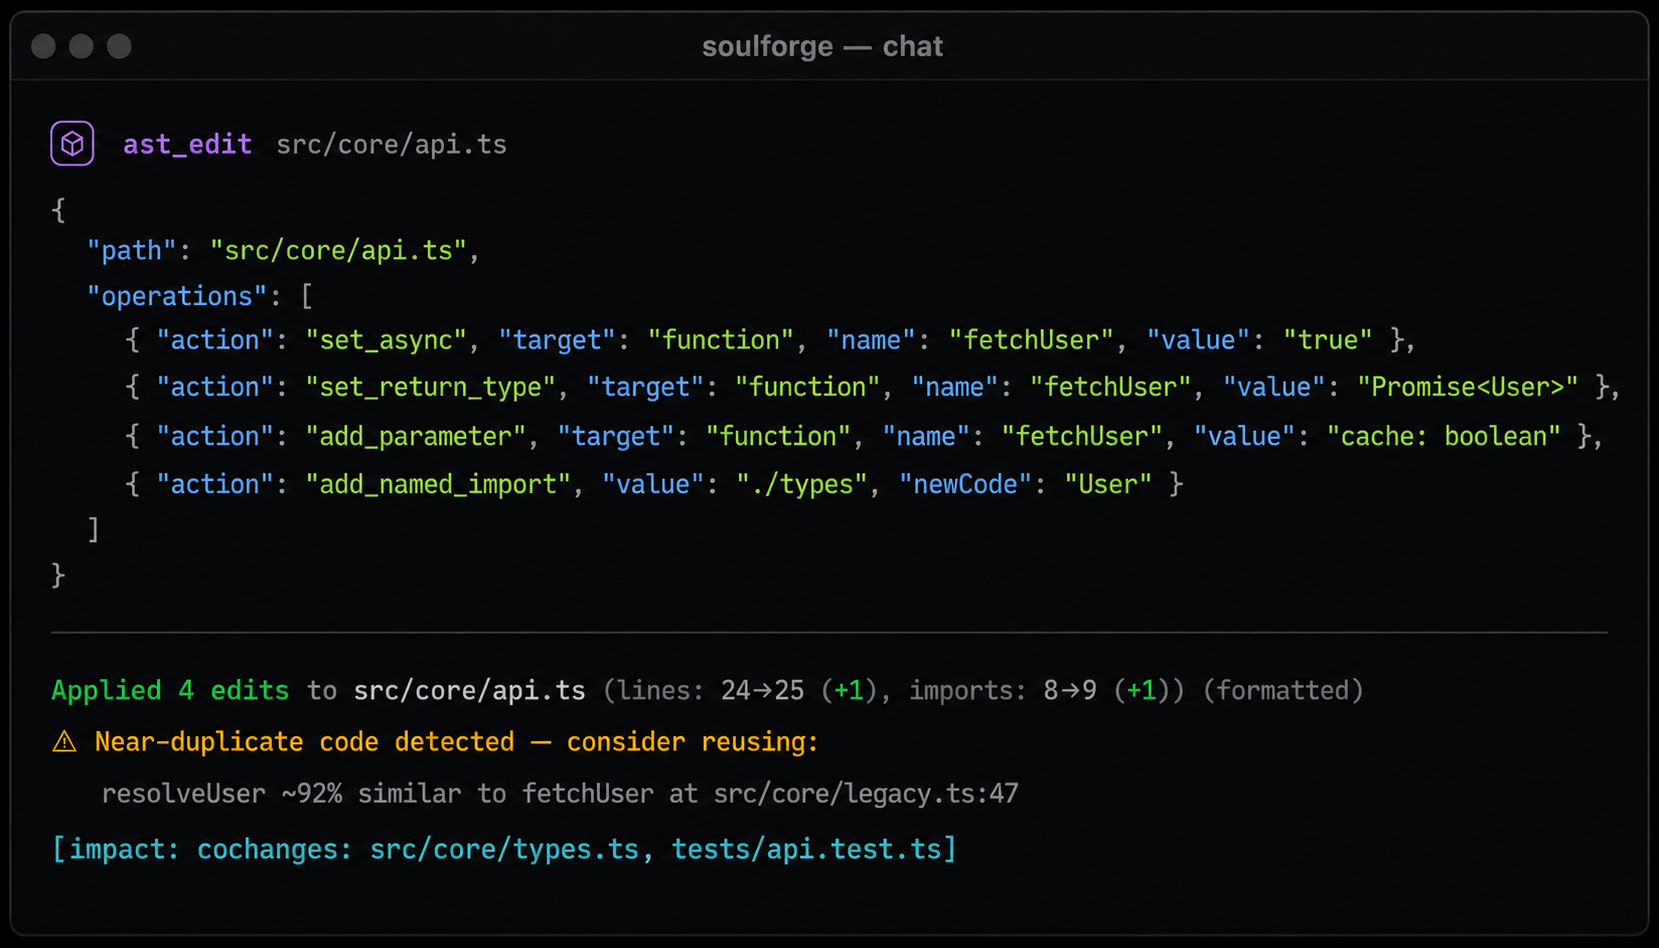Select the "ast_edit" tool name label
Image resolution: width=1659 pixels, height=948 pixels.
click(187, 145)
